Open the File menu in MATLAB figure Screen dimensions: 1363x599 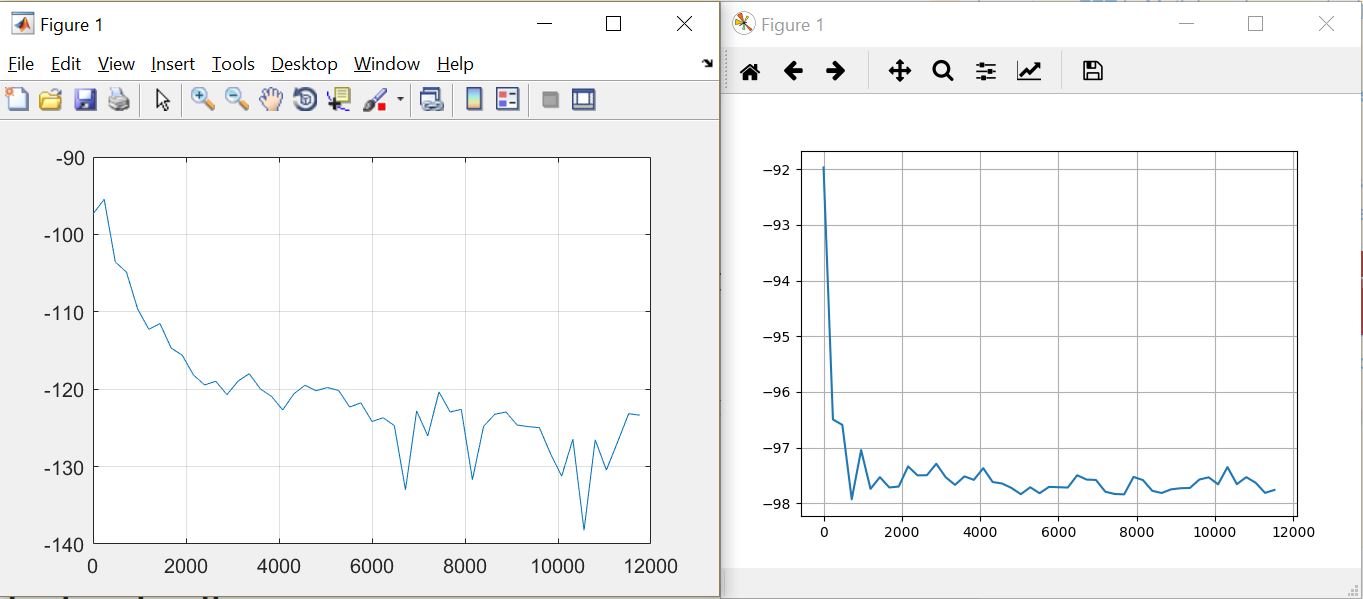(21, 64)
